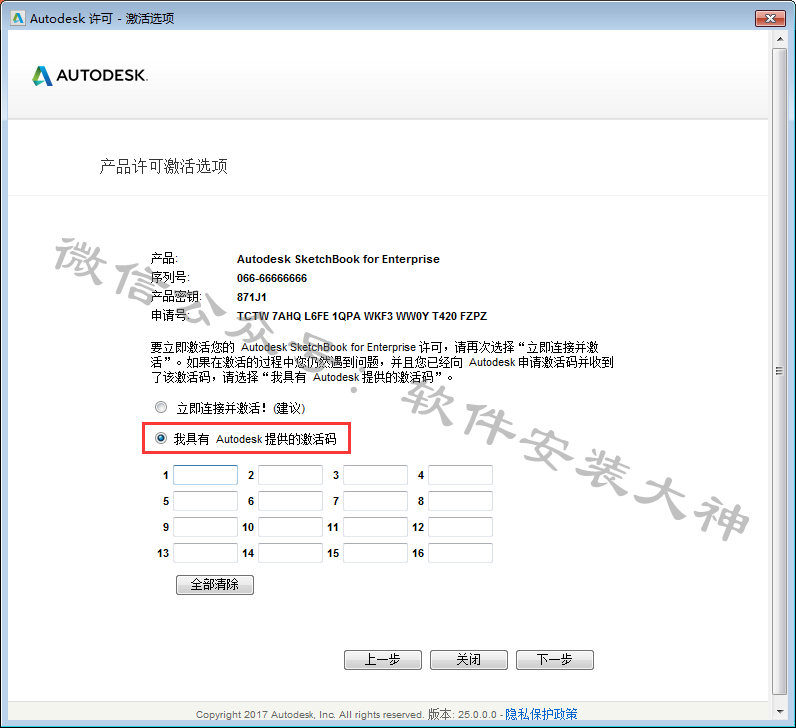
Task: Proceed with the "下一步" button
Action: tap(555, 659)
